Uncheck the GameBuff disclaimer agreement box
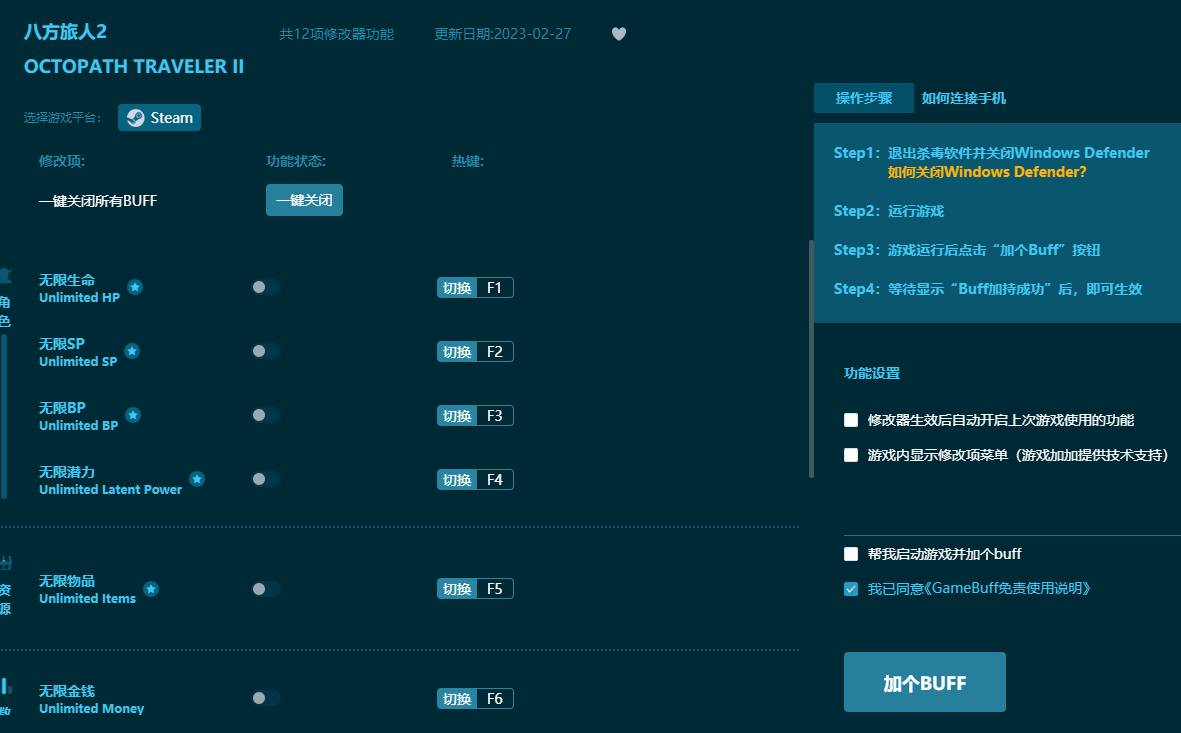This screenshot has height=733, width=1181. click(851, 589)
